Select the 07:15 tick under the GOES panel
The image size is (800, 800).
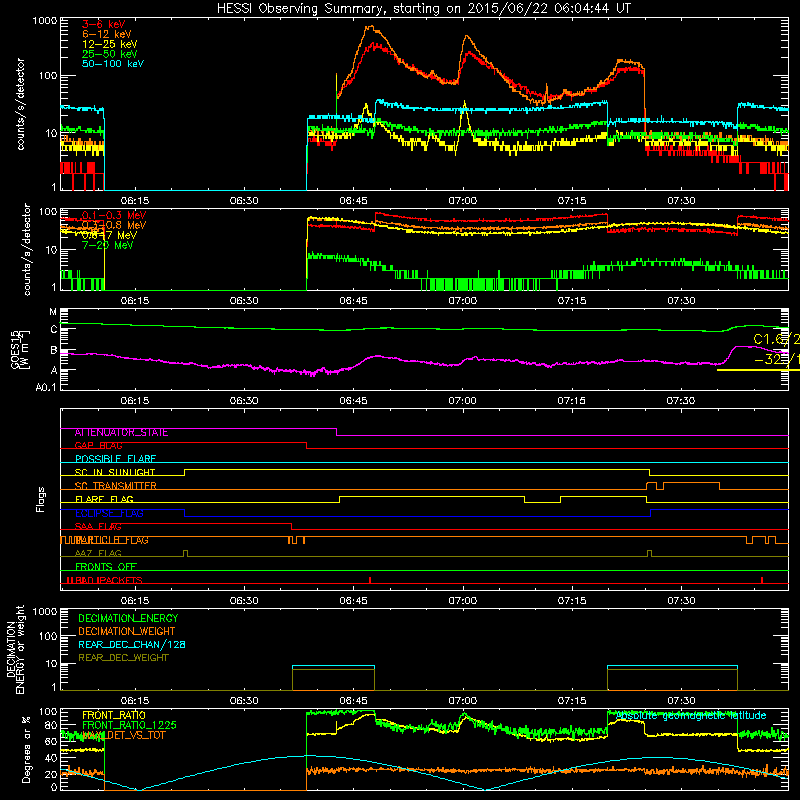coord(571,401)
